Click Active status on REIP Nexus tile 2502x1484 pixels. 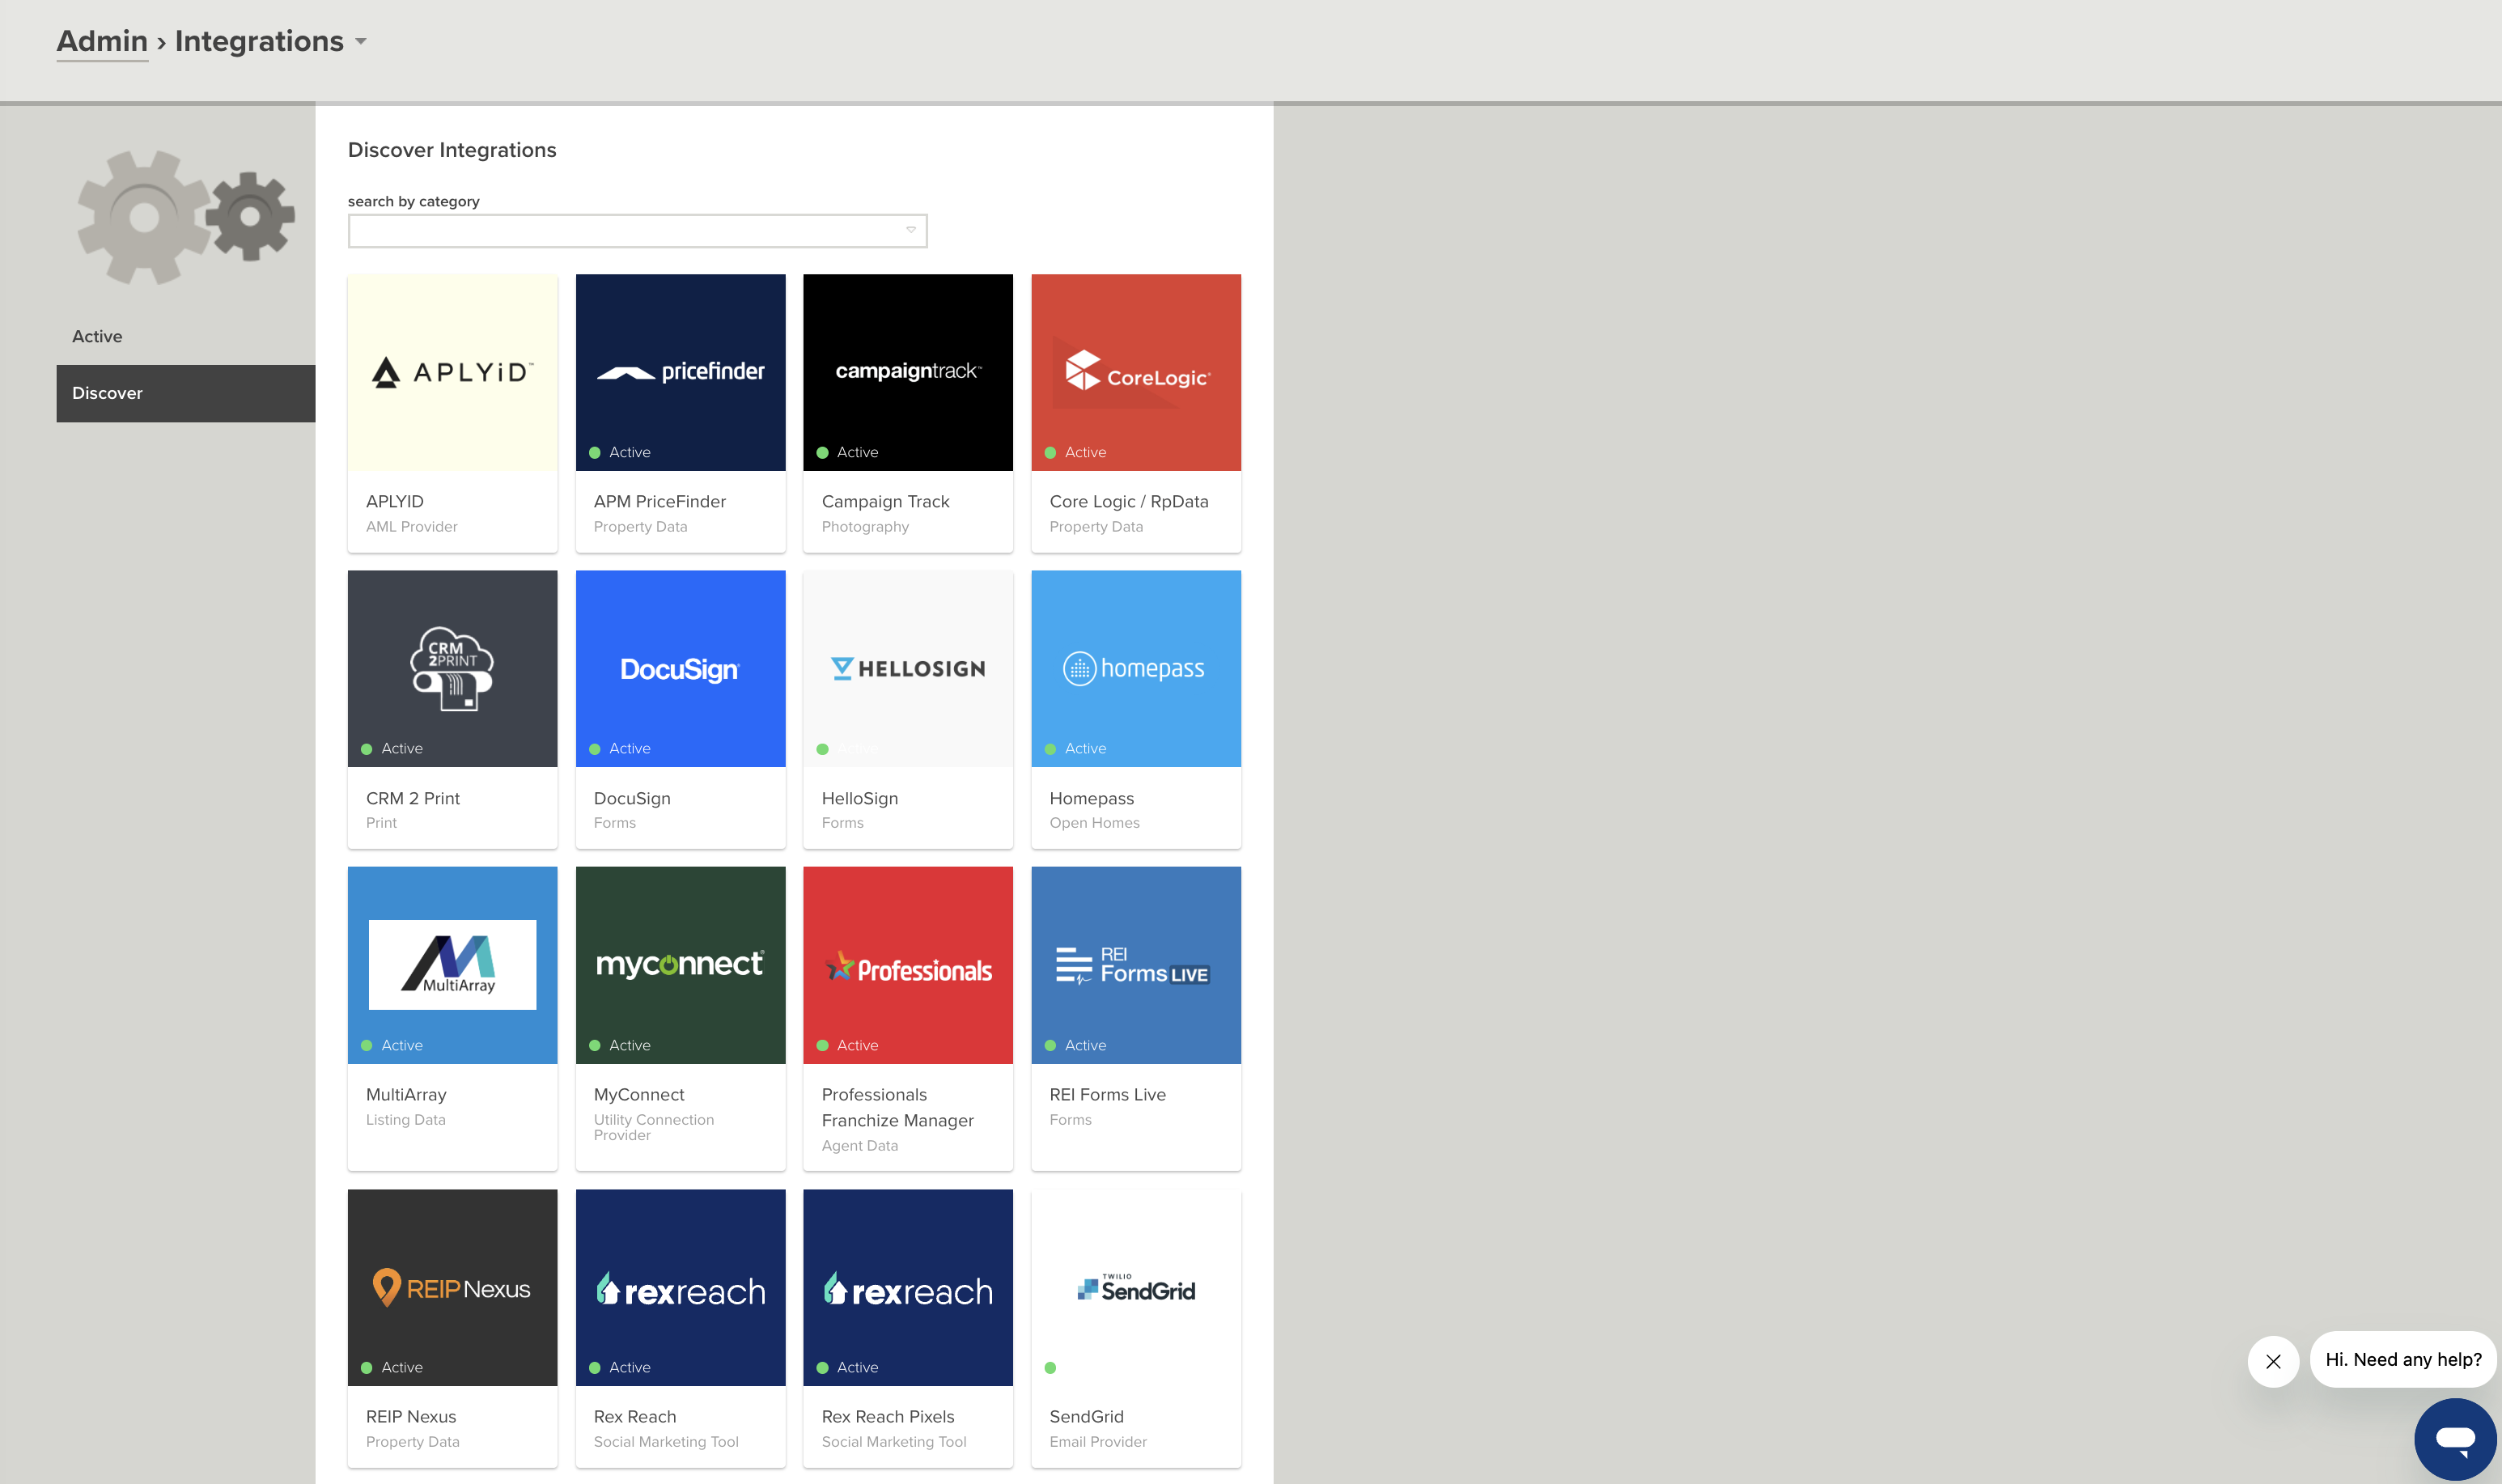[x=392, y=1367]
